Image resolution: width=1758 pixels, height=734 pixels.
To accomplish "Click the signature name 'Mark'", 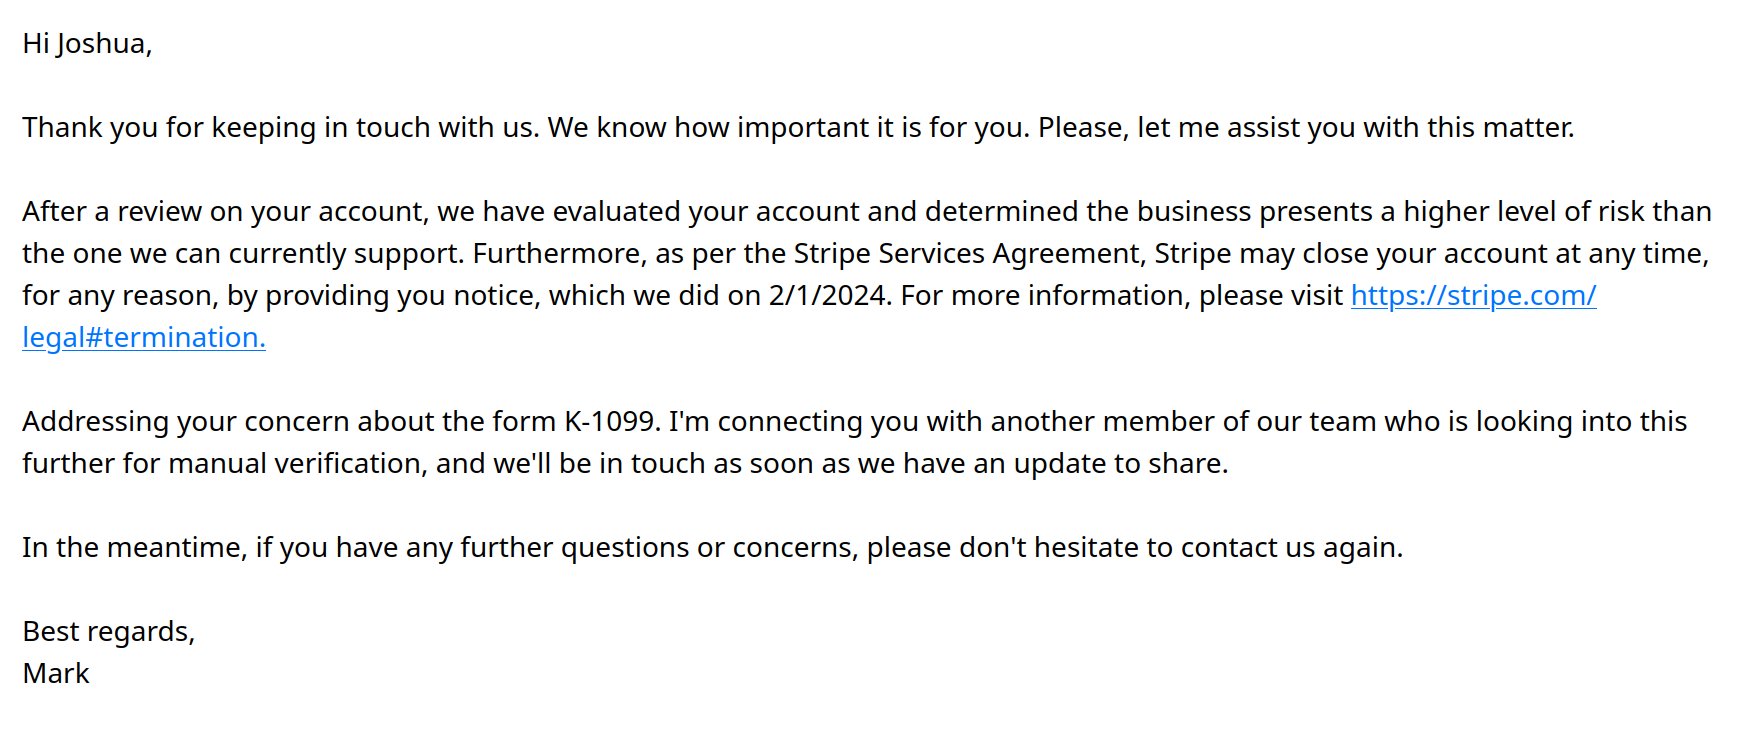I will [x=56, y=673].
